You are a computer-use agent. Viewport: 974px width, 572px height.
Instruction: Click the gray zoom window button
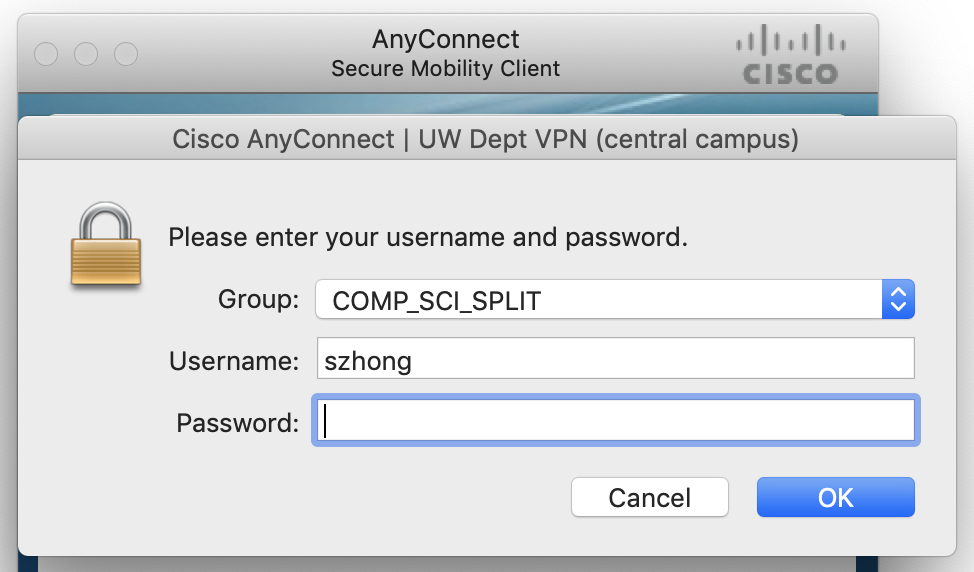click(x=126, y=54)
